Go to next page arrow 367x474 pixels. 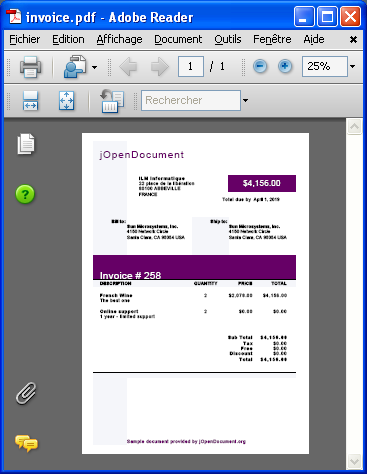tap(160, 67)
